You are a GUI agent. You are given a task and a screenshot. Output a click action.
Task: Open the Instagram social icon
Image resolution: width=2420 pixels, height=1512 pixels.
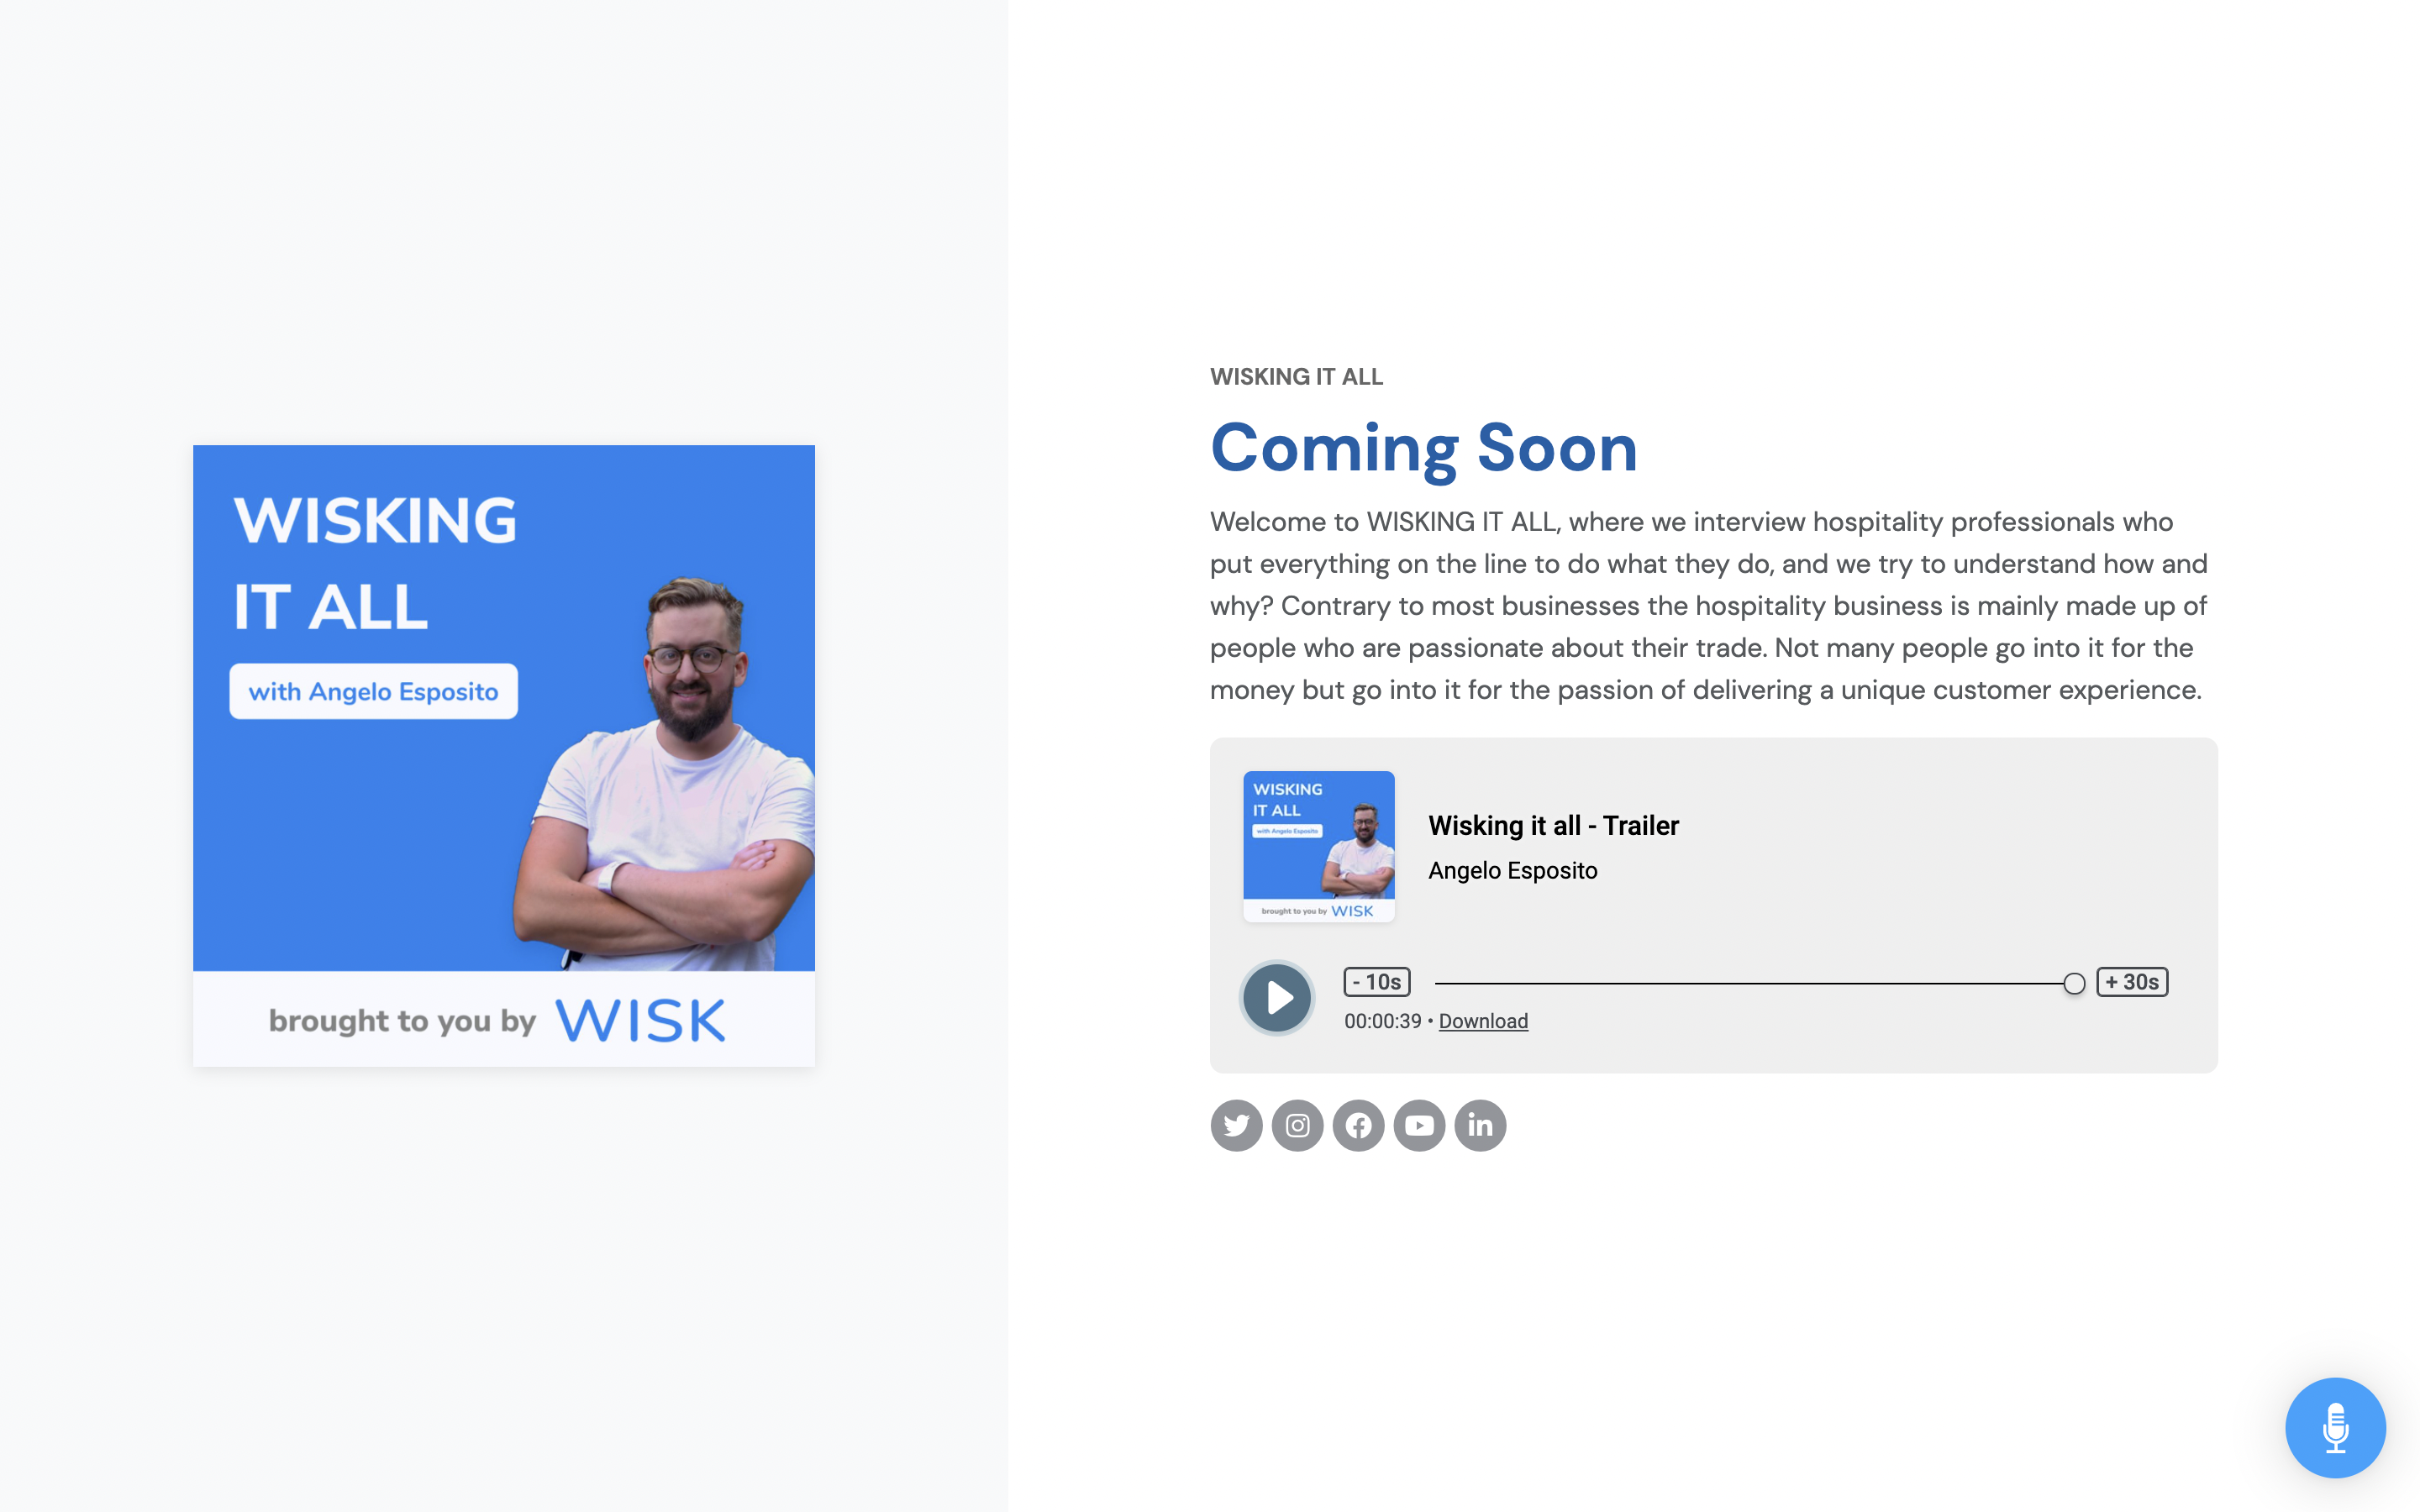(1297, 1125)
